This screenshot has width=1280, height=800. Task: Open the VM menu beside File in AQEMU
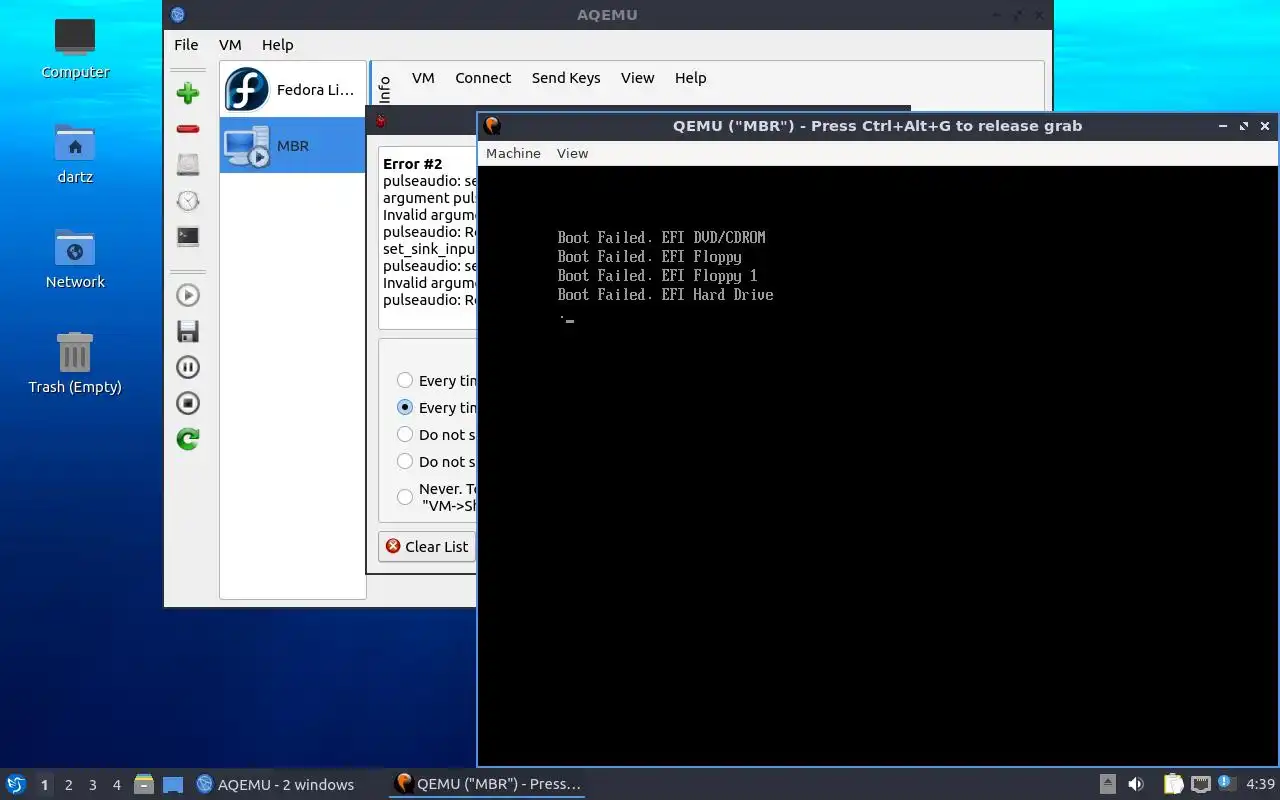(230, 45)
